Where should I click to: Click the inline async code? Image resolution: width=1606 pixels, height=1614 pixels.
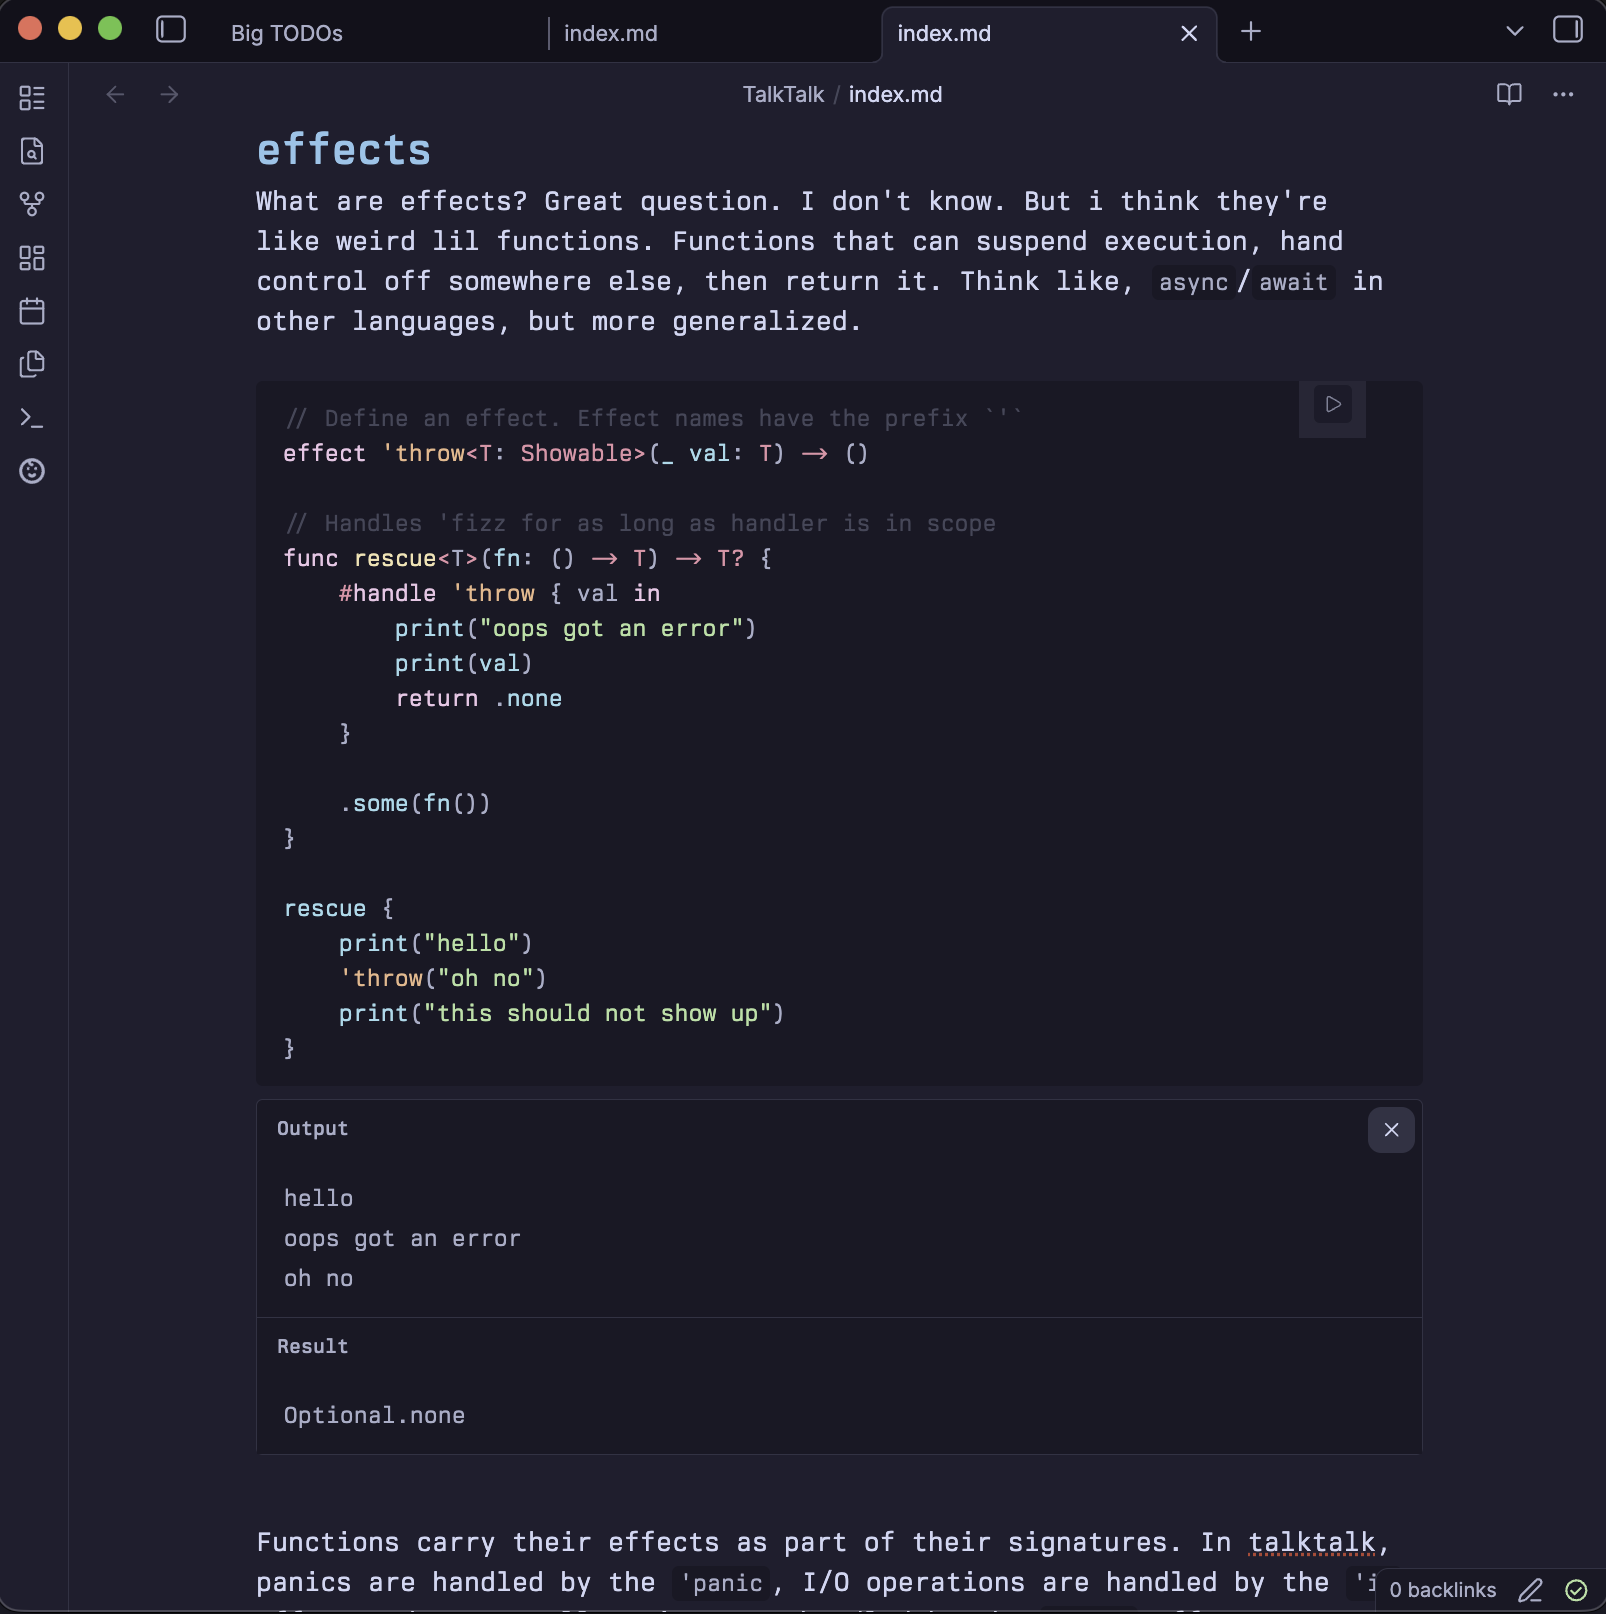point(1193,282)
